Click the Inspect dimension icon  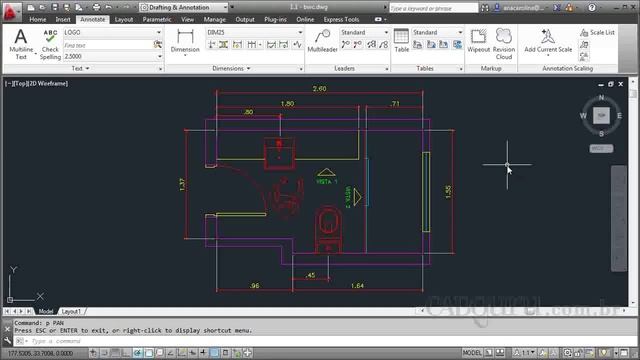[x=271, y=44]
